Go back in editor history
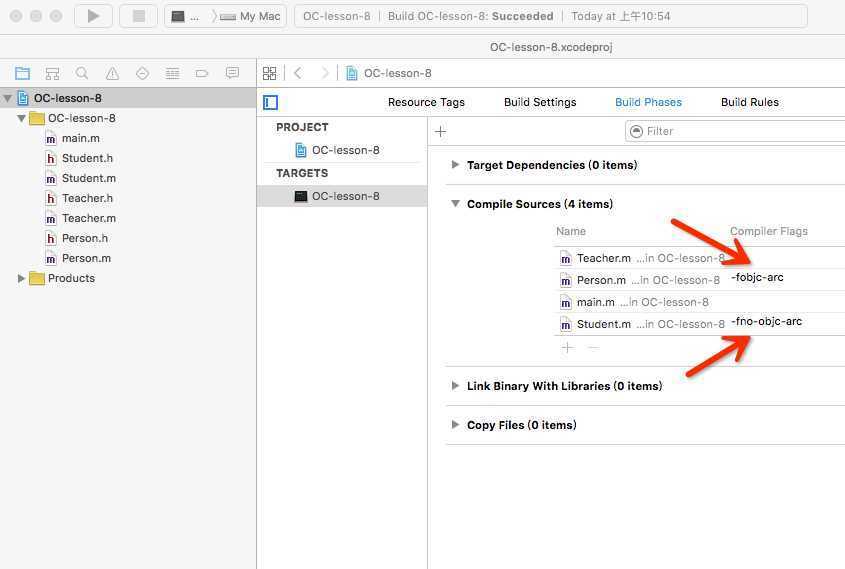This screenshot has height=569, width=845. pyautogui.click(x=298, y=73)
